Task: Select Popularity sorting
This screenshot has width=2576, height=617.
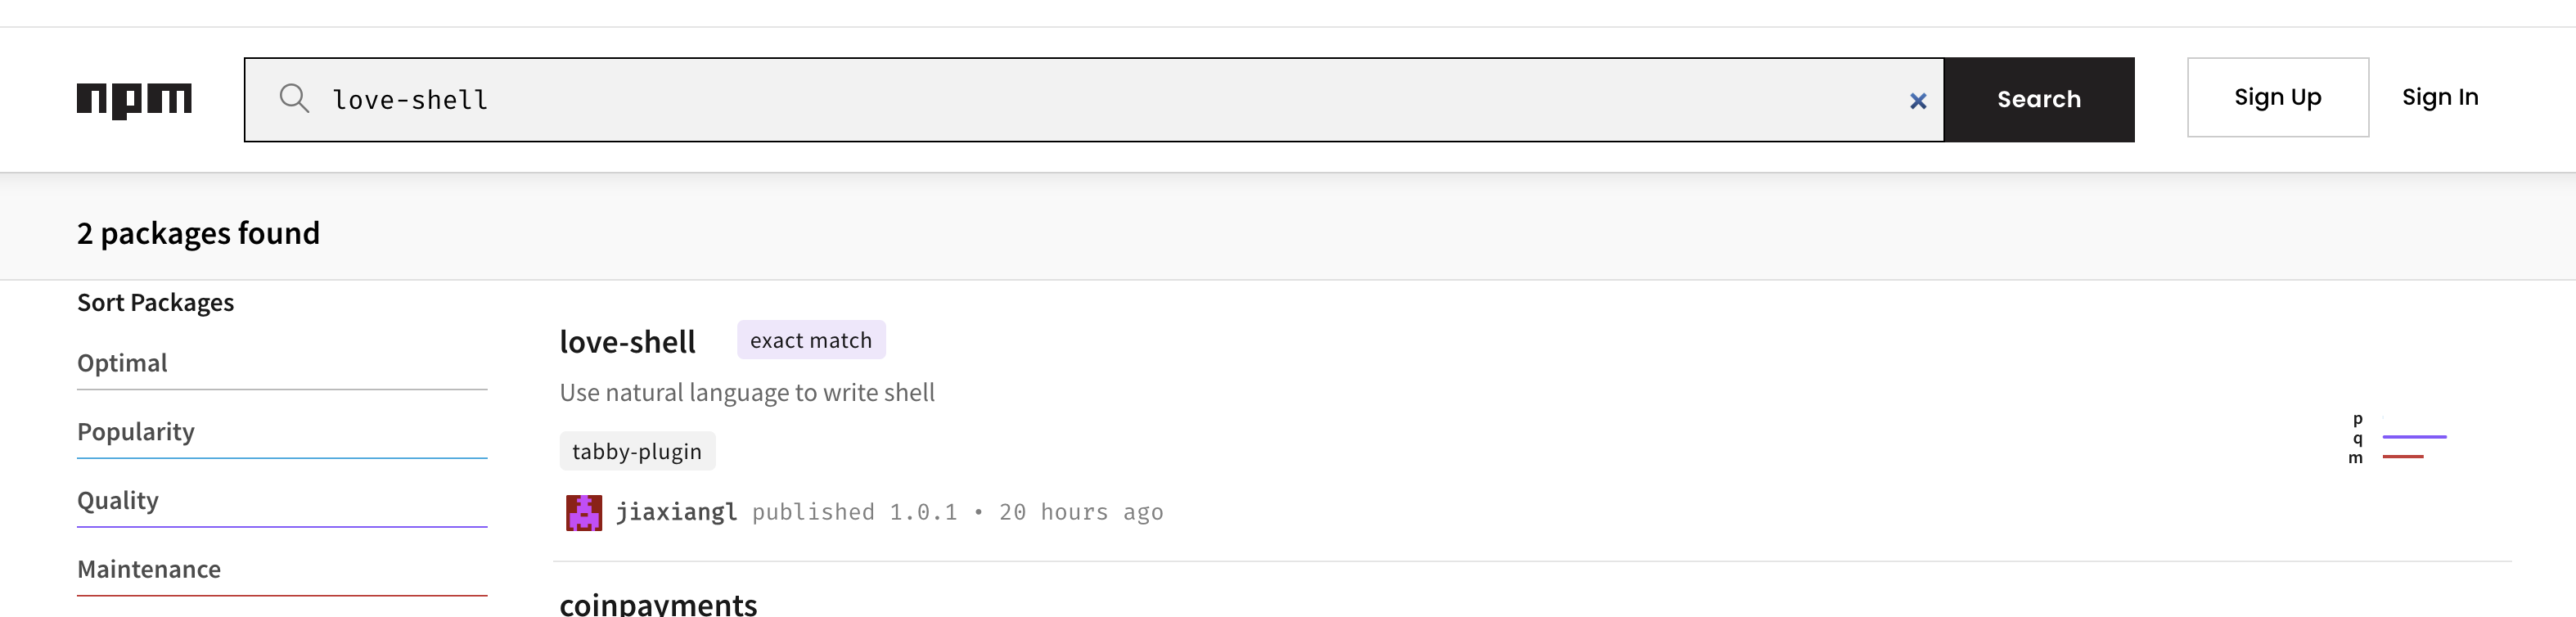Action: click(x=135, y=432)
